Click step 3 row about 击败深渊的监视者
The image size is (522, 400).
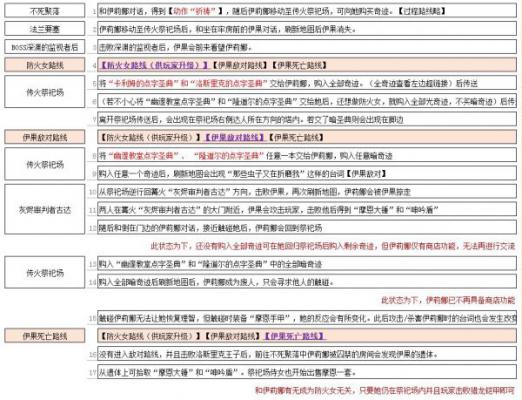click(x=307, y=47)
